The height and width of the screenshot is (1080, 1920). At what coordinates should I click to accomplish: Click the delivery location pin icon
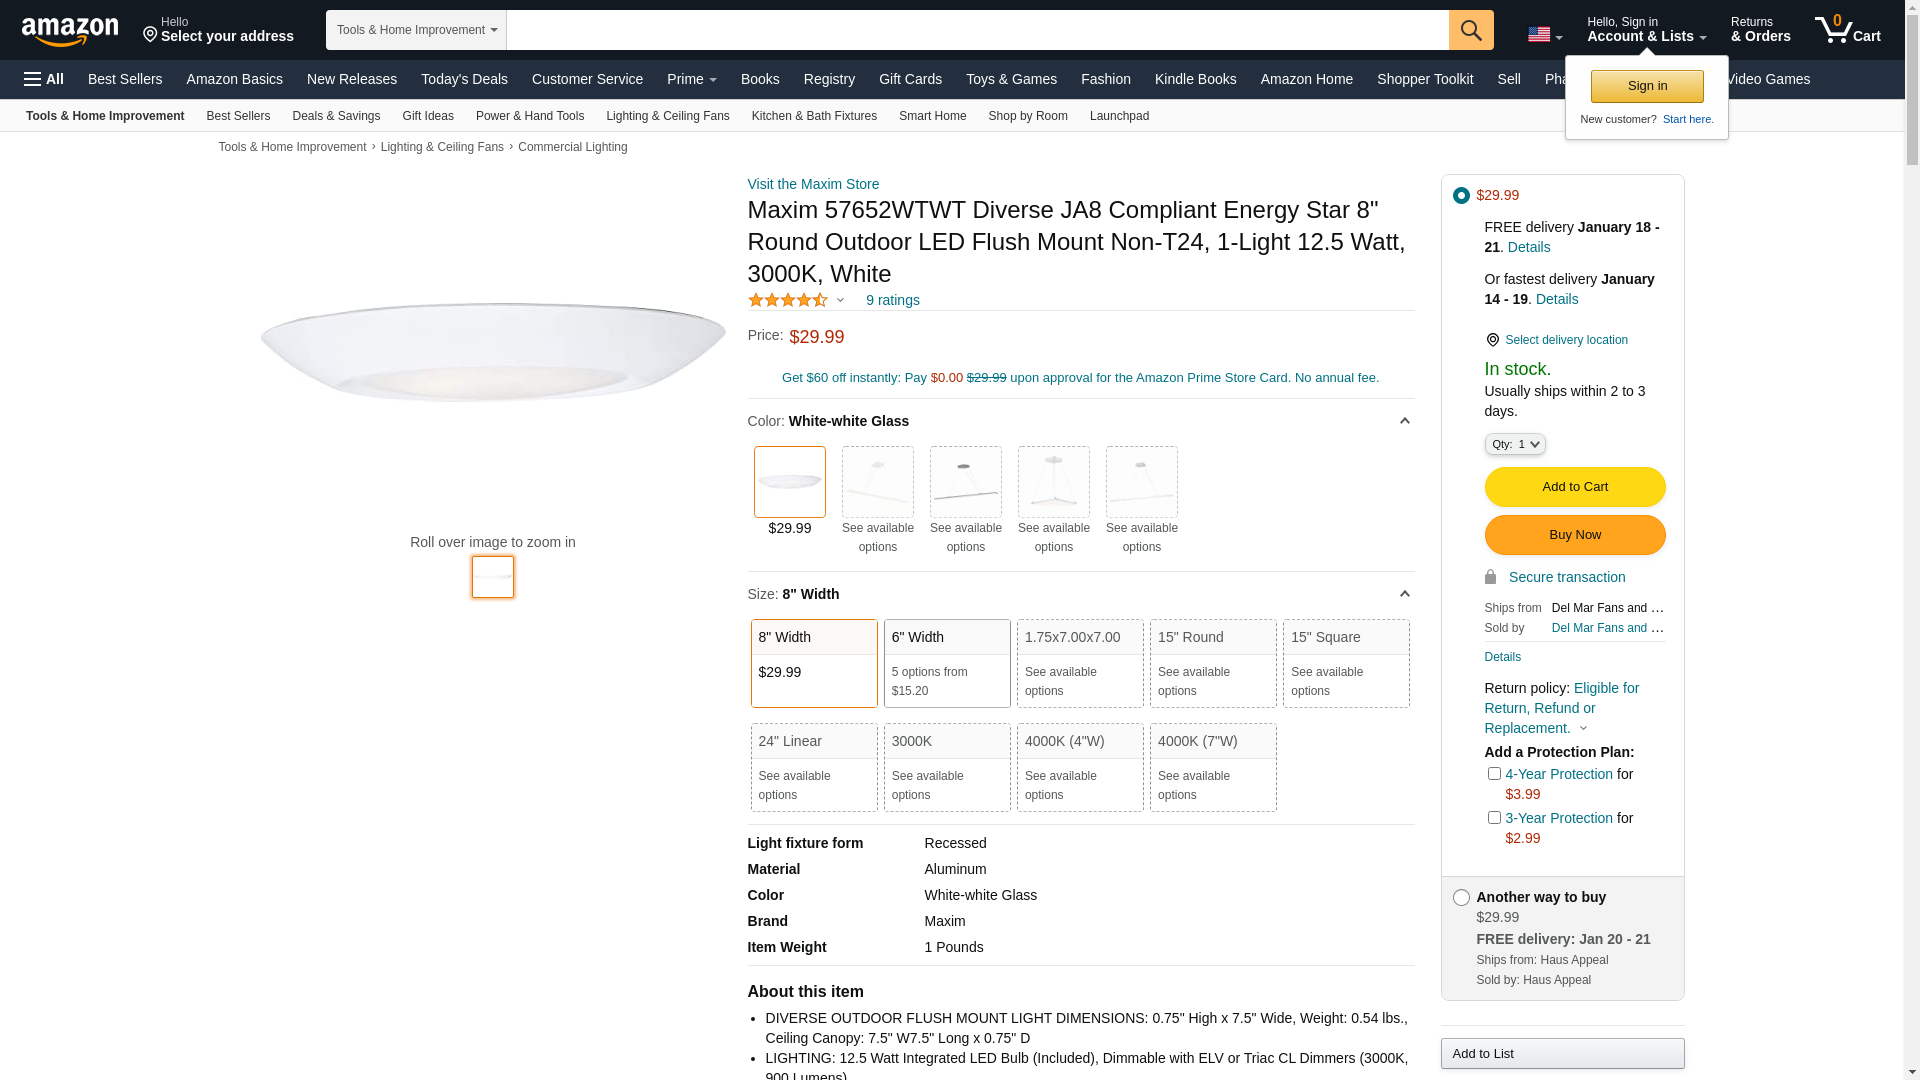click(1492, 340)
